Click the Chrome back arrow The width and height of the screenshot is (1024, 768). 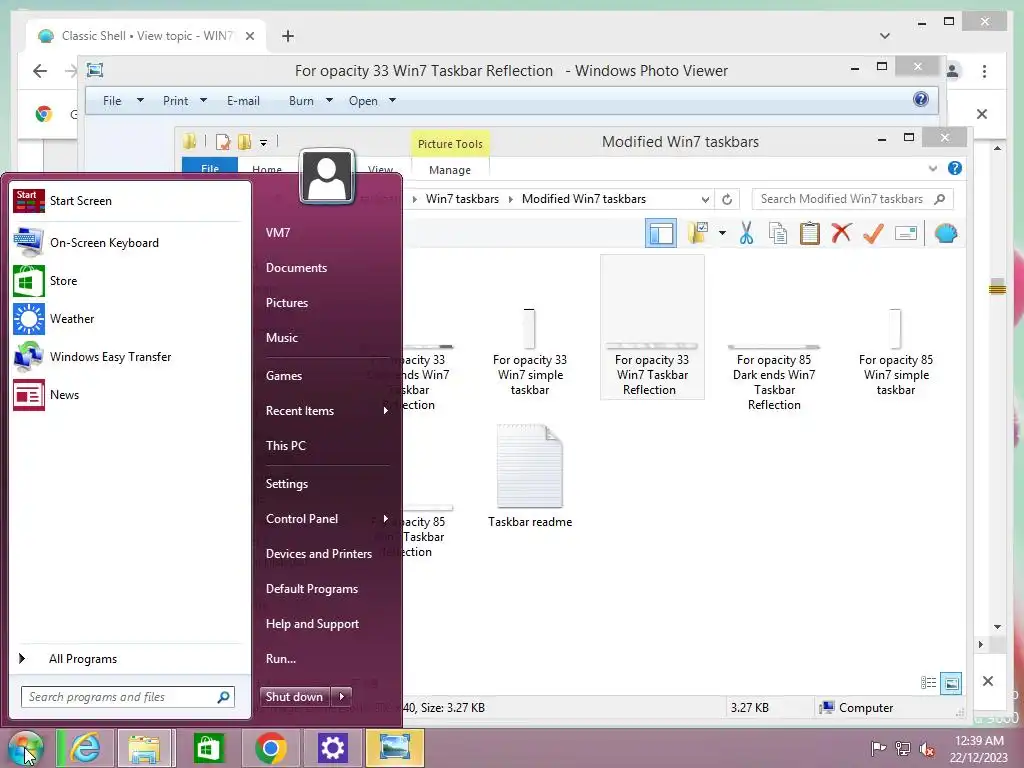click(40, 71)
